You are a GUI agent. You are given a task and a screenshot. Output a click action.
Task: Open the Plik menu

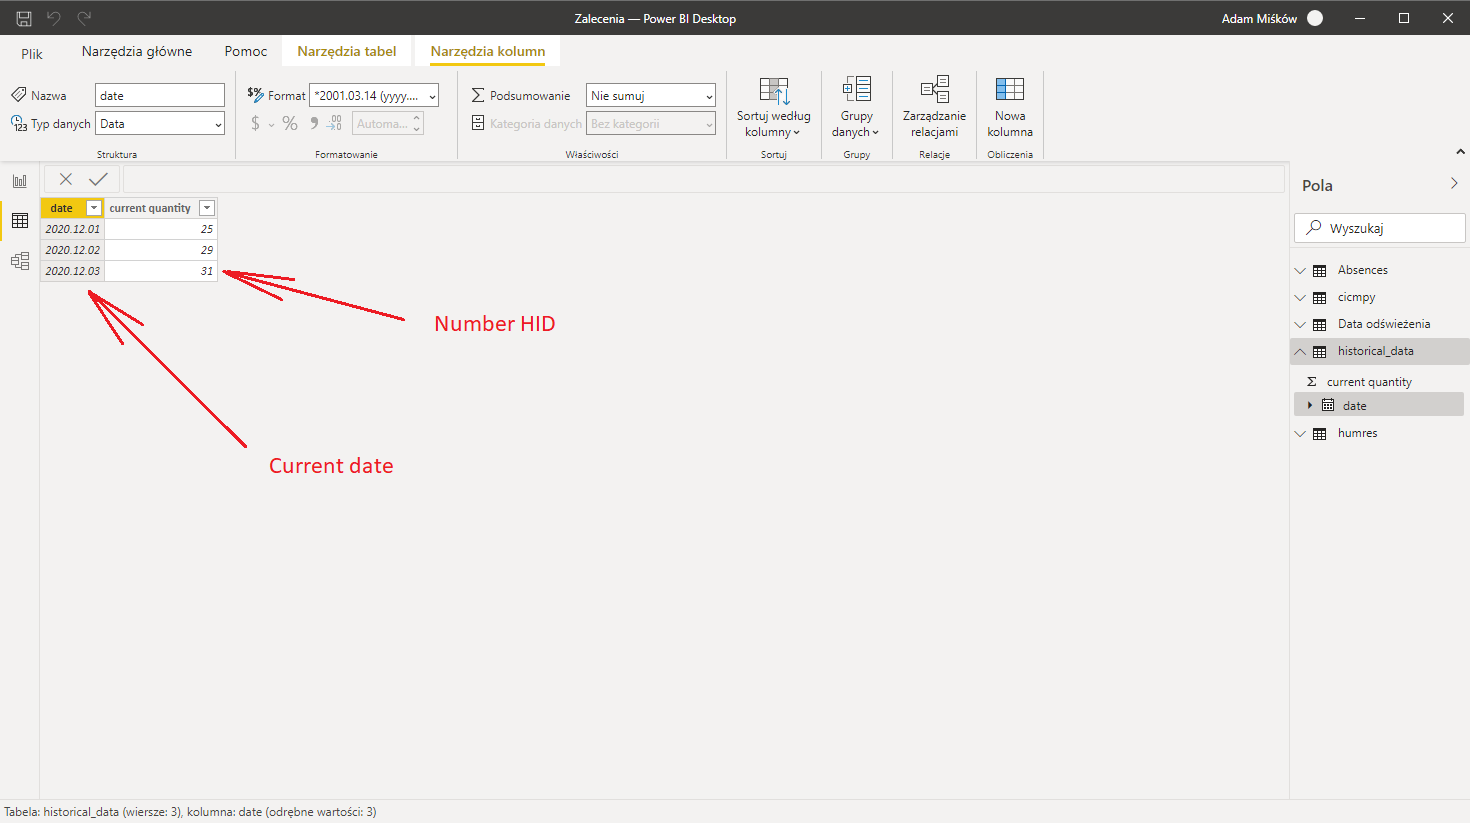32,53
